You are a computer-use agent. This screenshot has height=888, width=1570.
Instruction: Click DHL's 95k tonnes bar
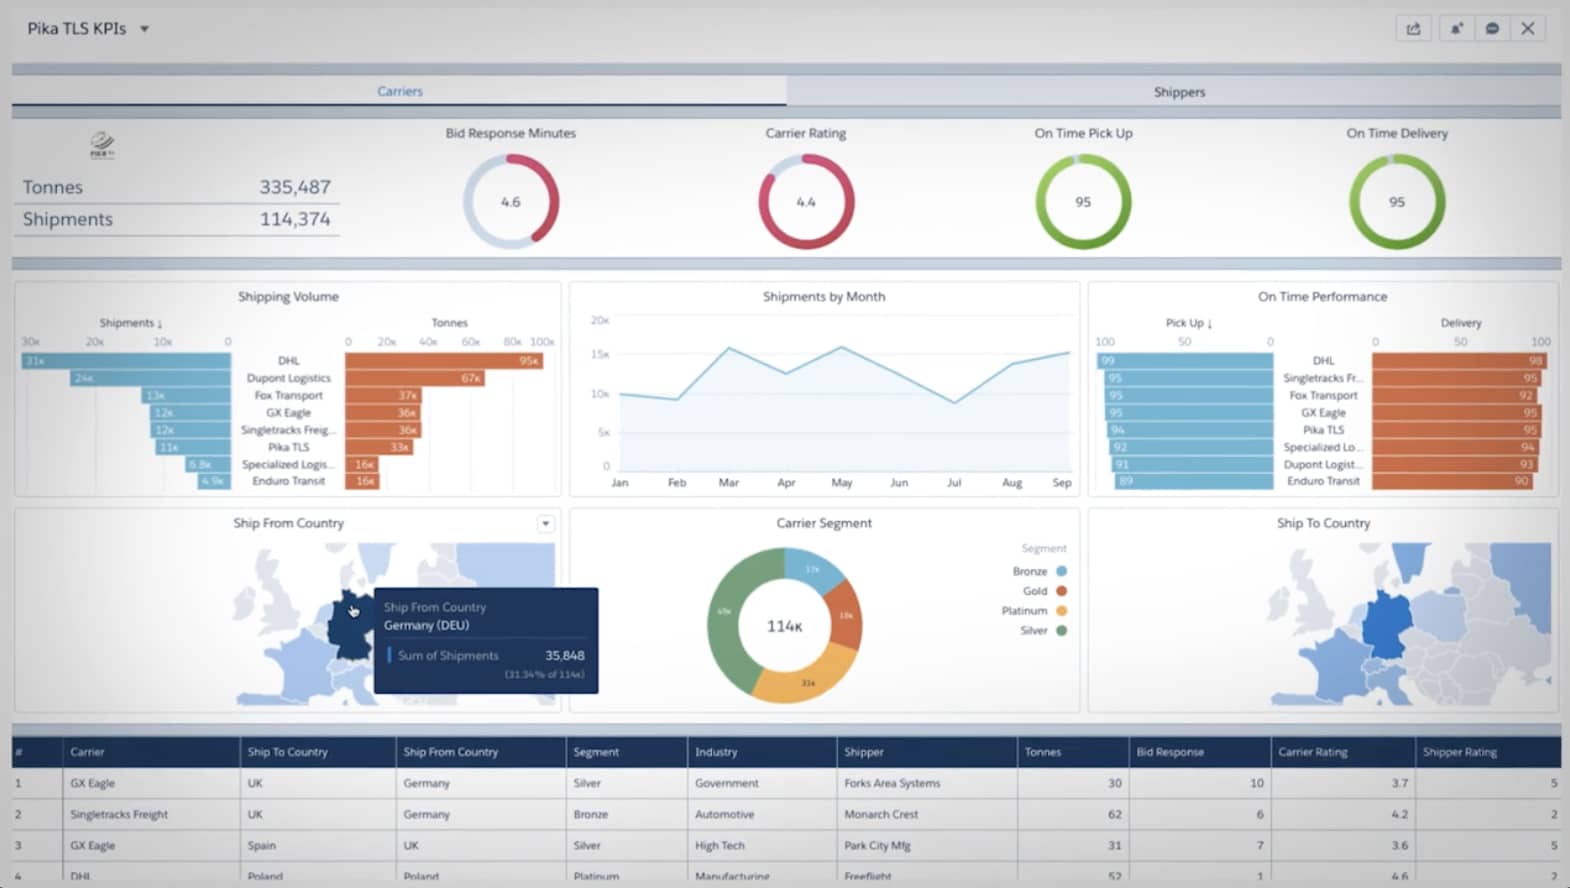444,361
